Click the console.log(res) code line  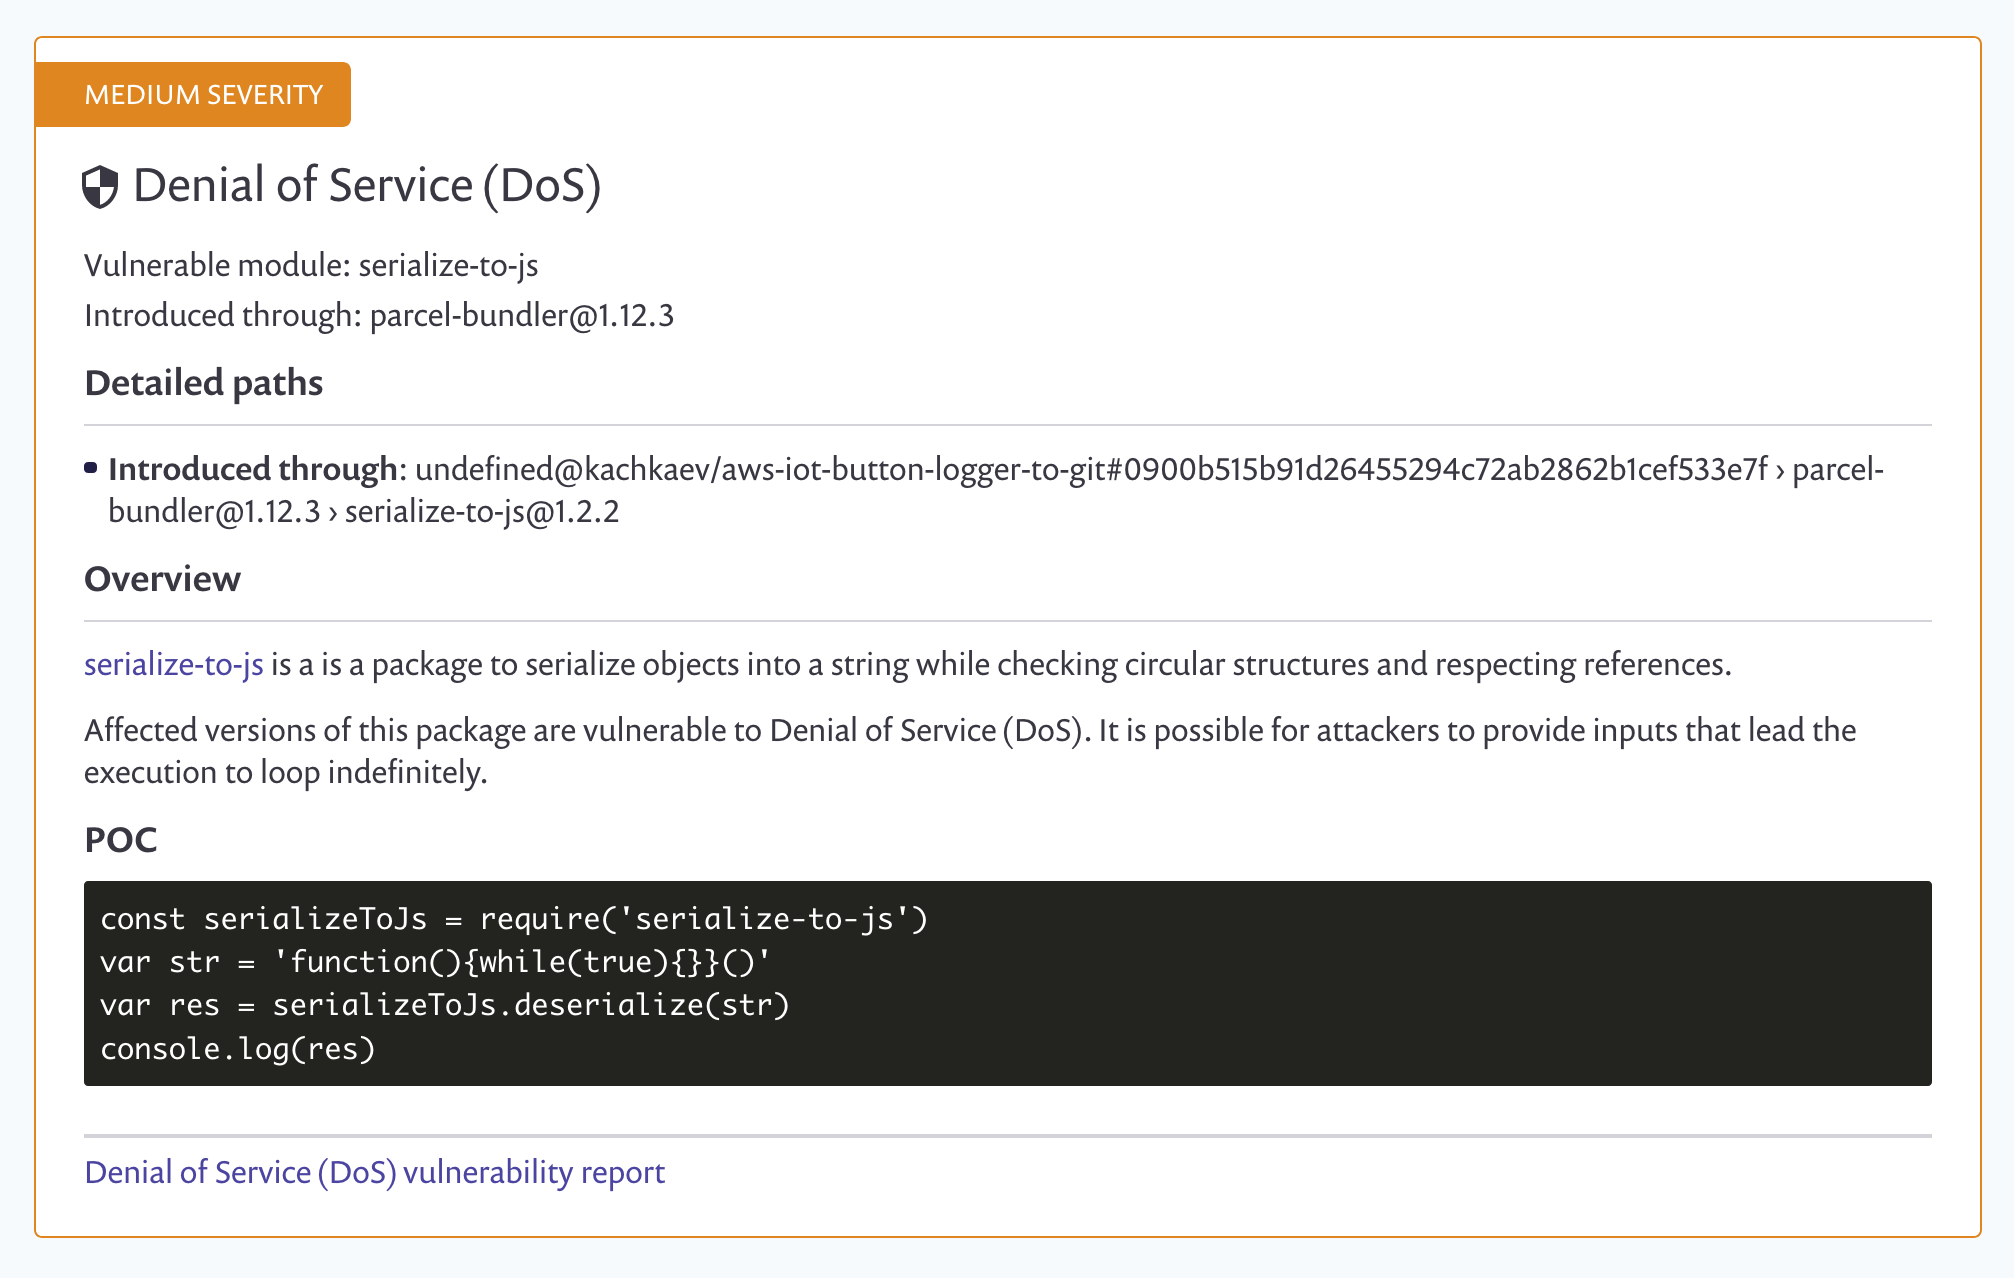(238, 1049)
